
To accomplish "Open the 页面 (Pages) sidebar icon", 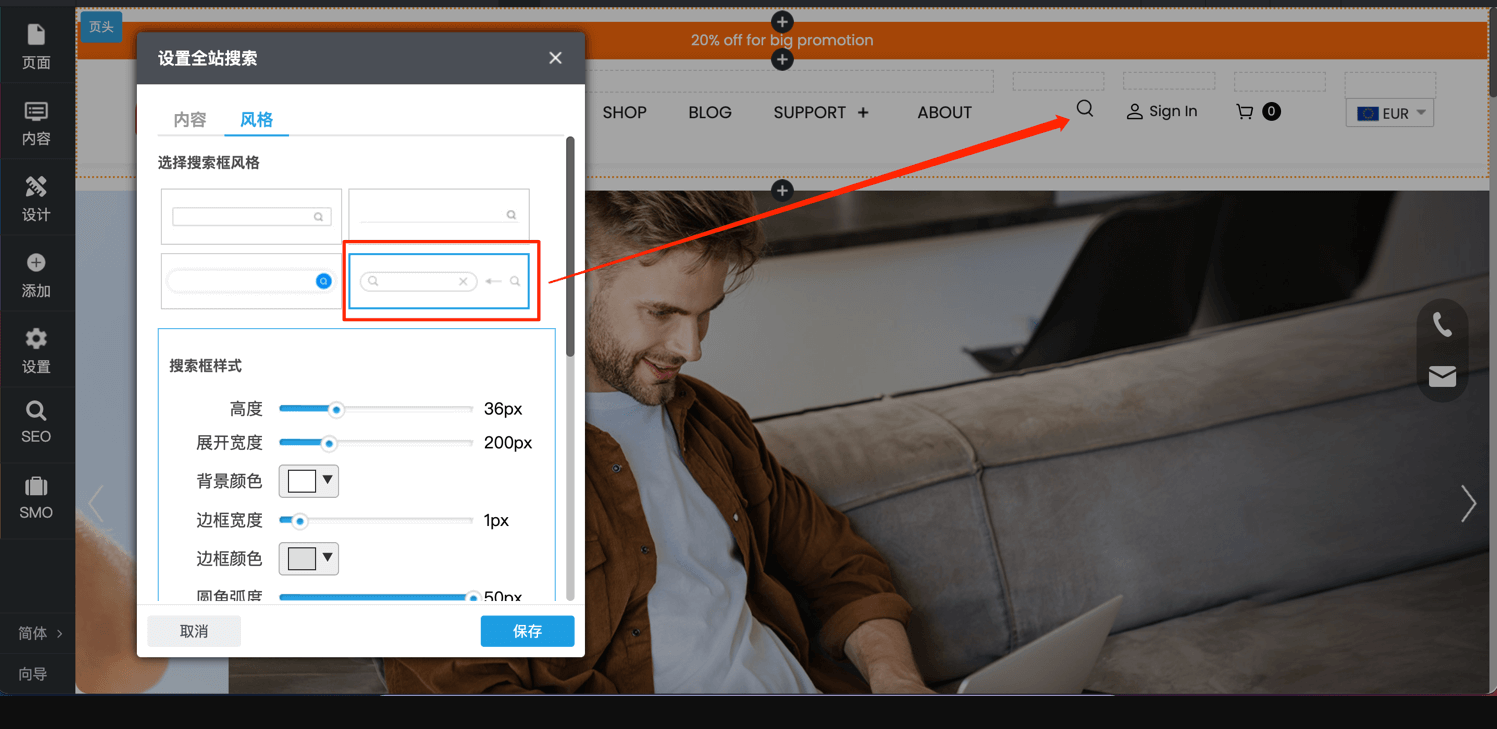I will click(x=36, y=46).
